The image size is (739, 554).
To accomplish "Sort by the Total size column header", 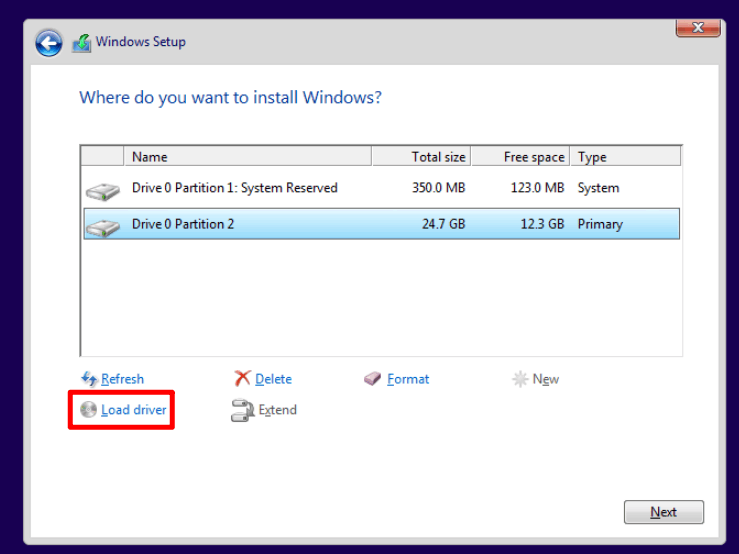I will [421, 157].
